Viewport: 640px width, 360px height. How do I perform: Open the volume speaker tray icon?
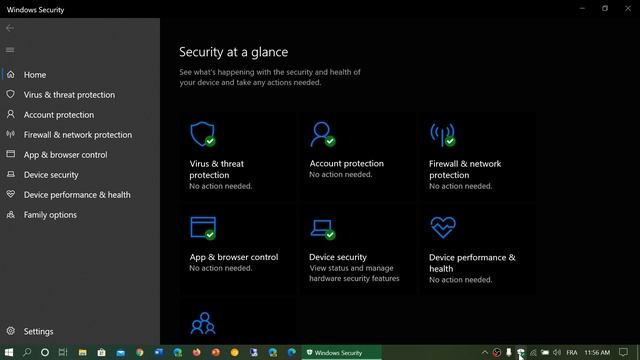pos(557,352)
